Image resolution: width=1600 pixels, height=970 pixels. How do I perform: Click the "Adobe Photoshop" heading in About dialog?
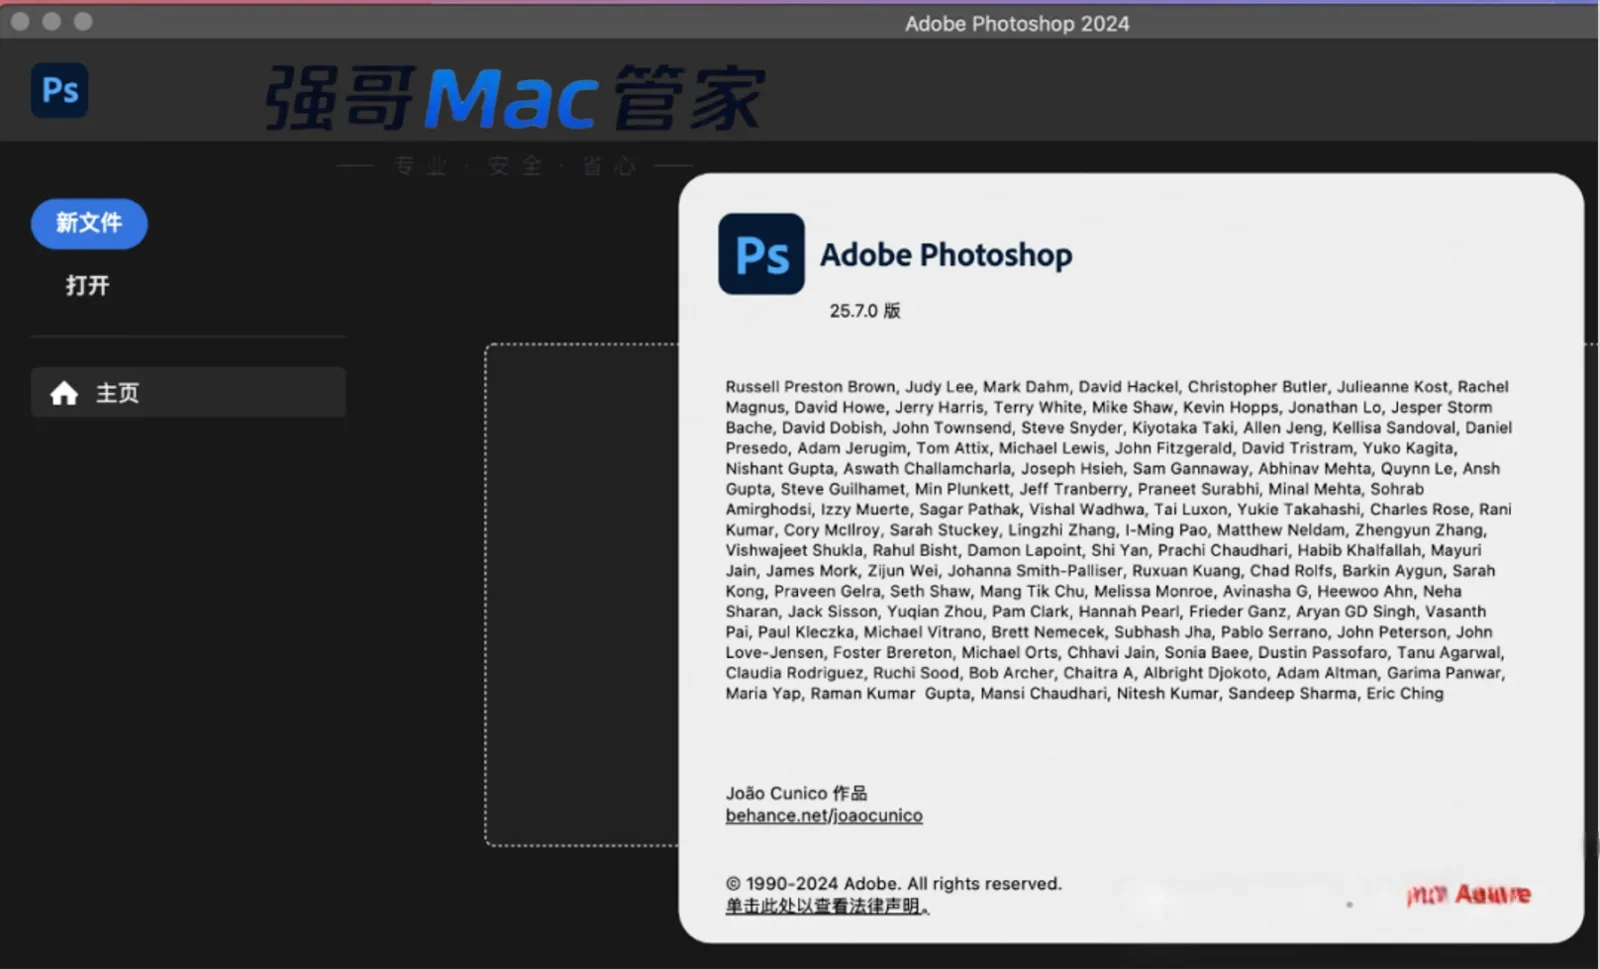click(946, 255)
